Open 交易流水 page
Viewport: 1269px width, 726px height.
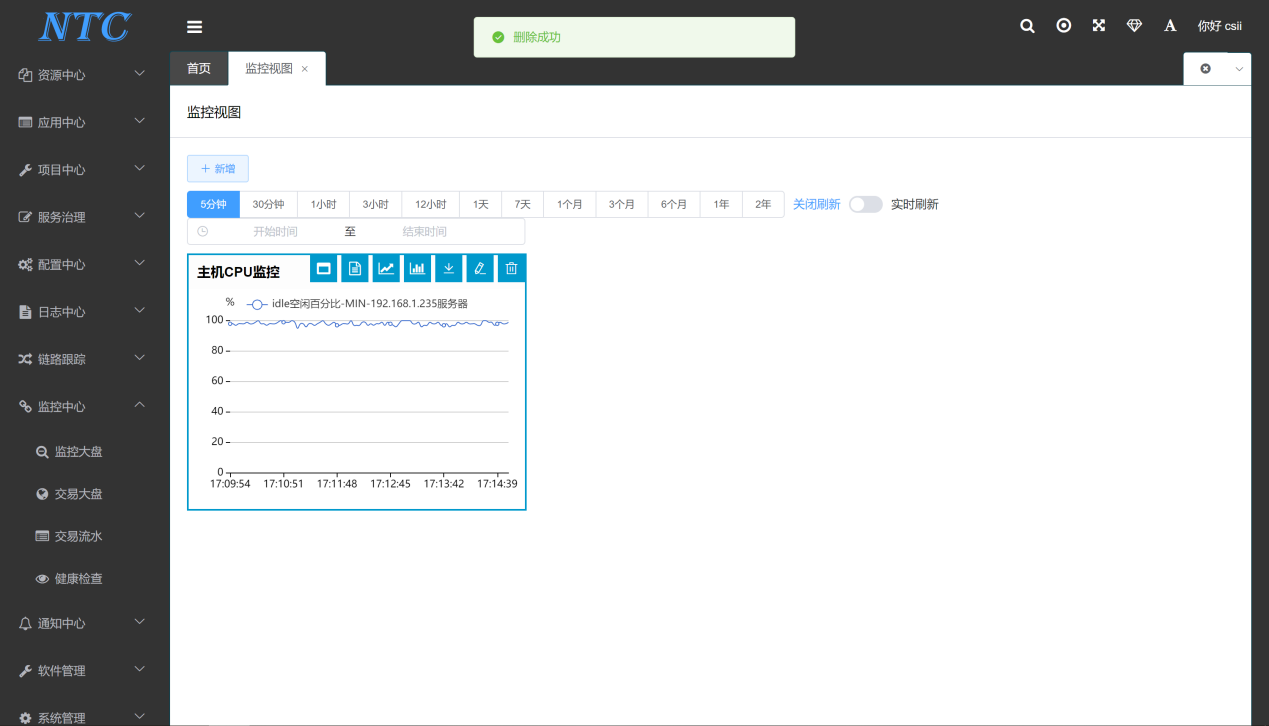(85, 536)
